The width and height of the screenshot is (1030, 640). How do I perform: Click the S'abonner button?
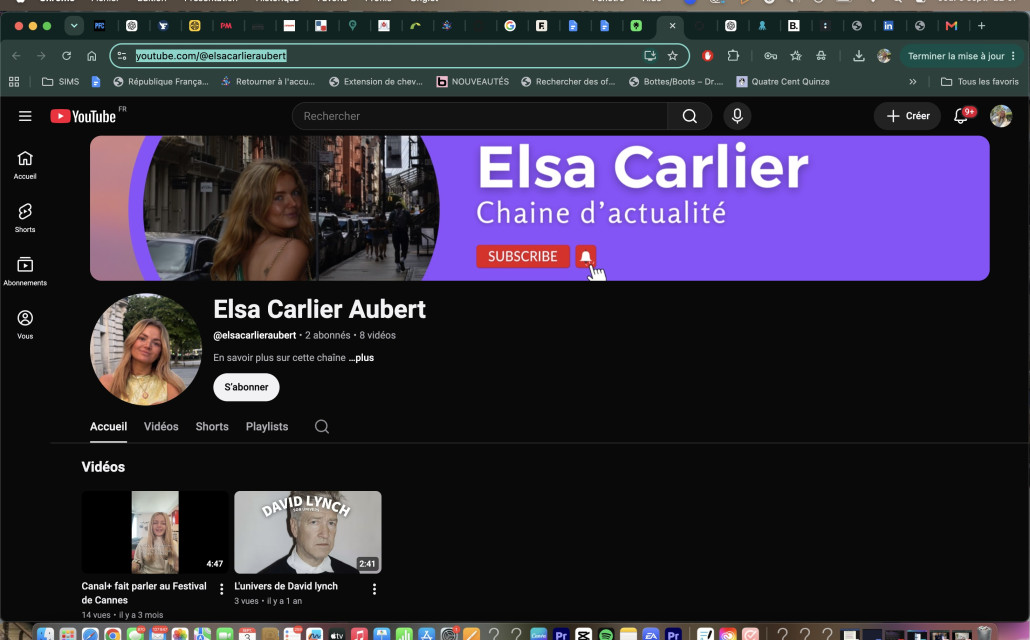tap(246, 387)
